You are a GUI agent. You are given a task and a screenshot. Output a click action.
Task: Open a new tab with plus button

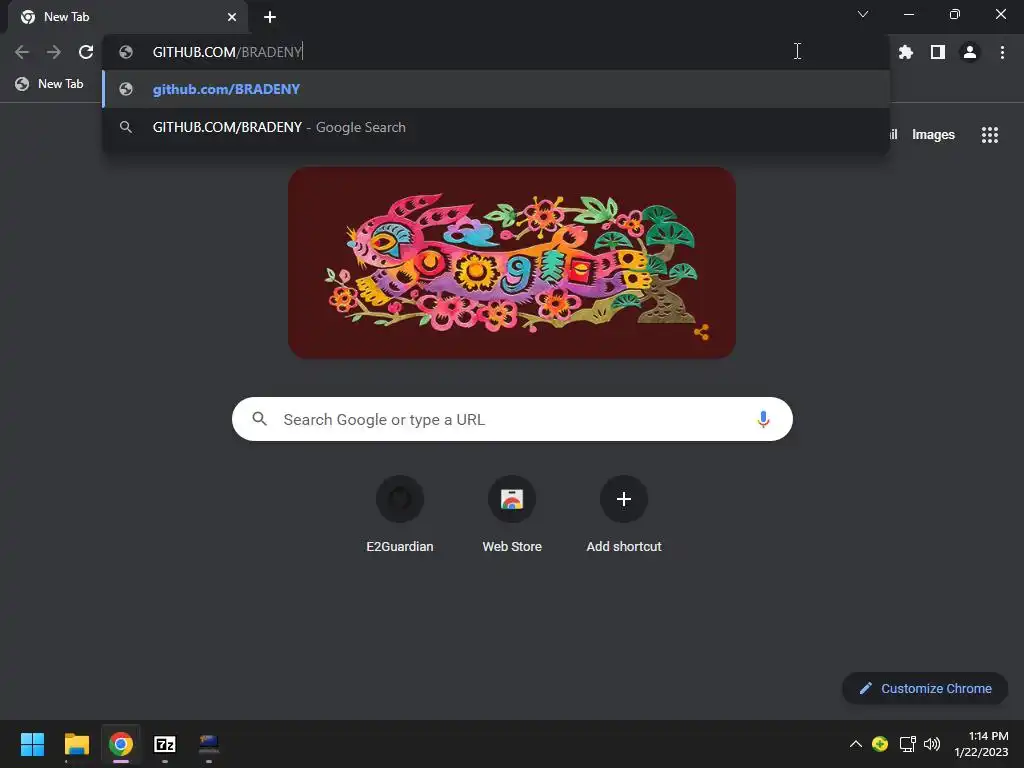(270, 17)
